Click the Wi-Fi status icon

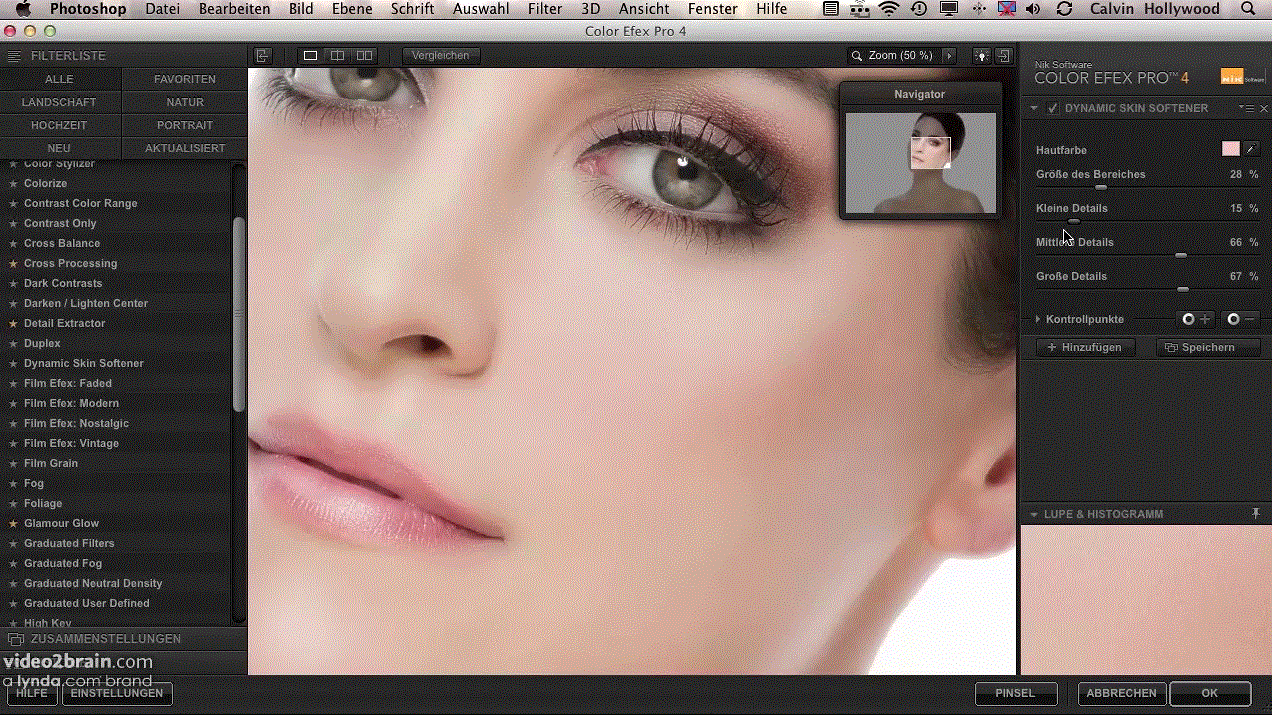click(x=889, y=9)
